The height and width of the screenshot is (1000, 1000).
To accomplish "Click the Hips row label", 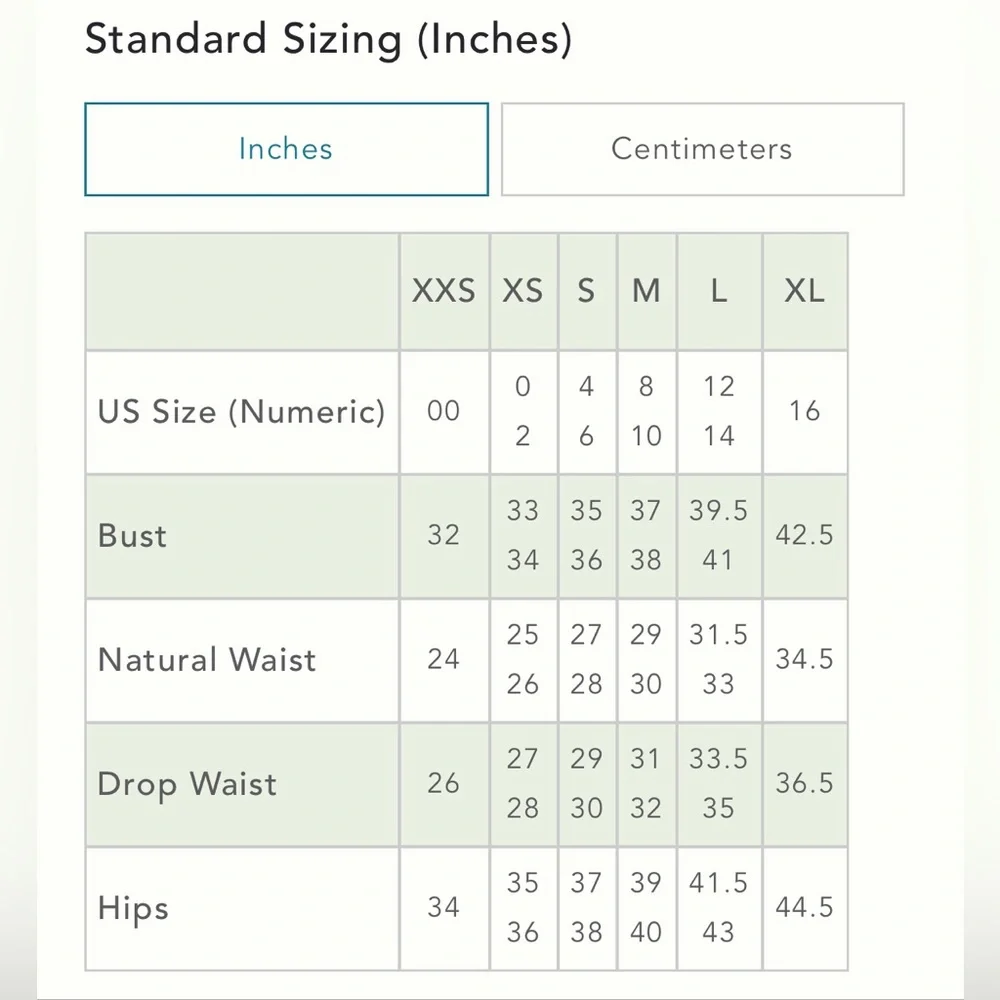I will click(133, 908).
